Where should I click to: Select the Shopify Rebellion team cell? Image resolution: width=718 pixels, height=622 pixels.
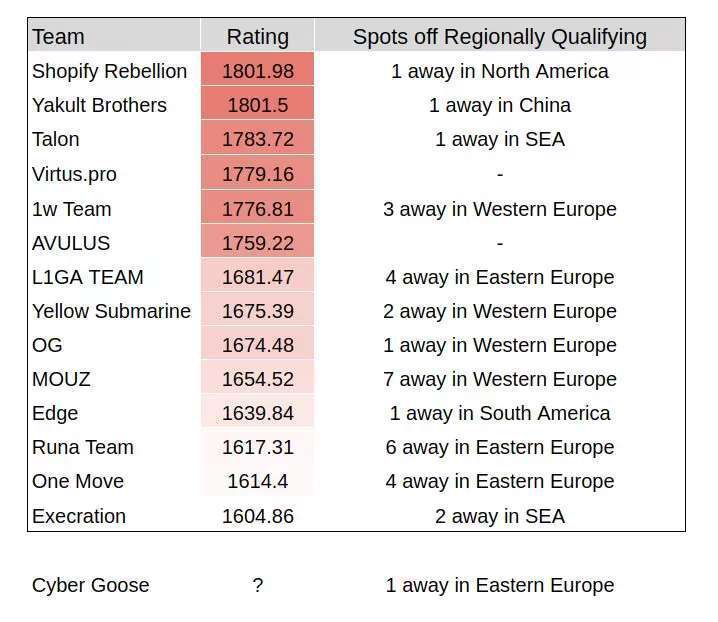(x=109, y=71)
